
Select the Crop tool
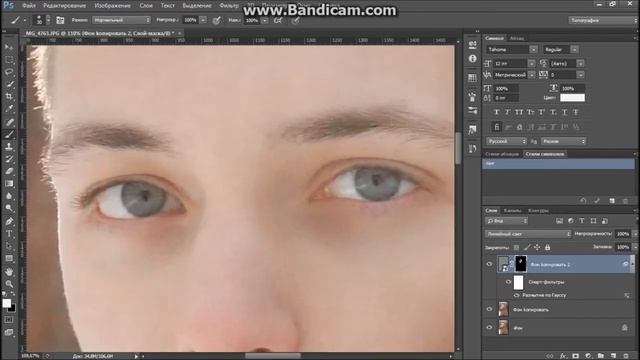[9, 97]
